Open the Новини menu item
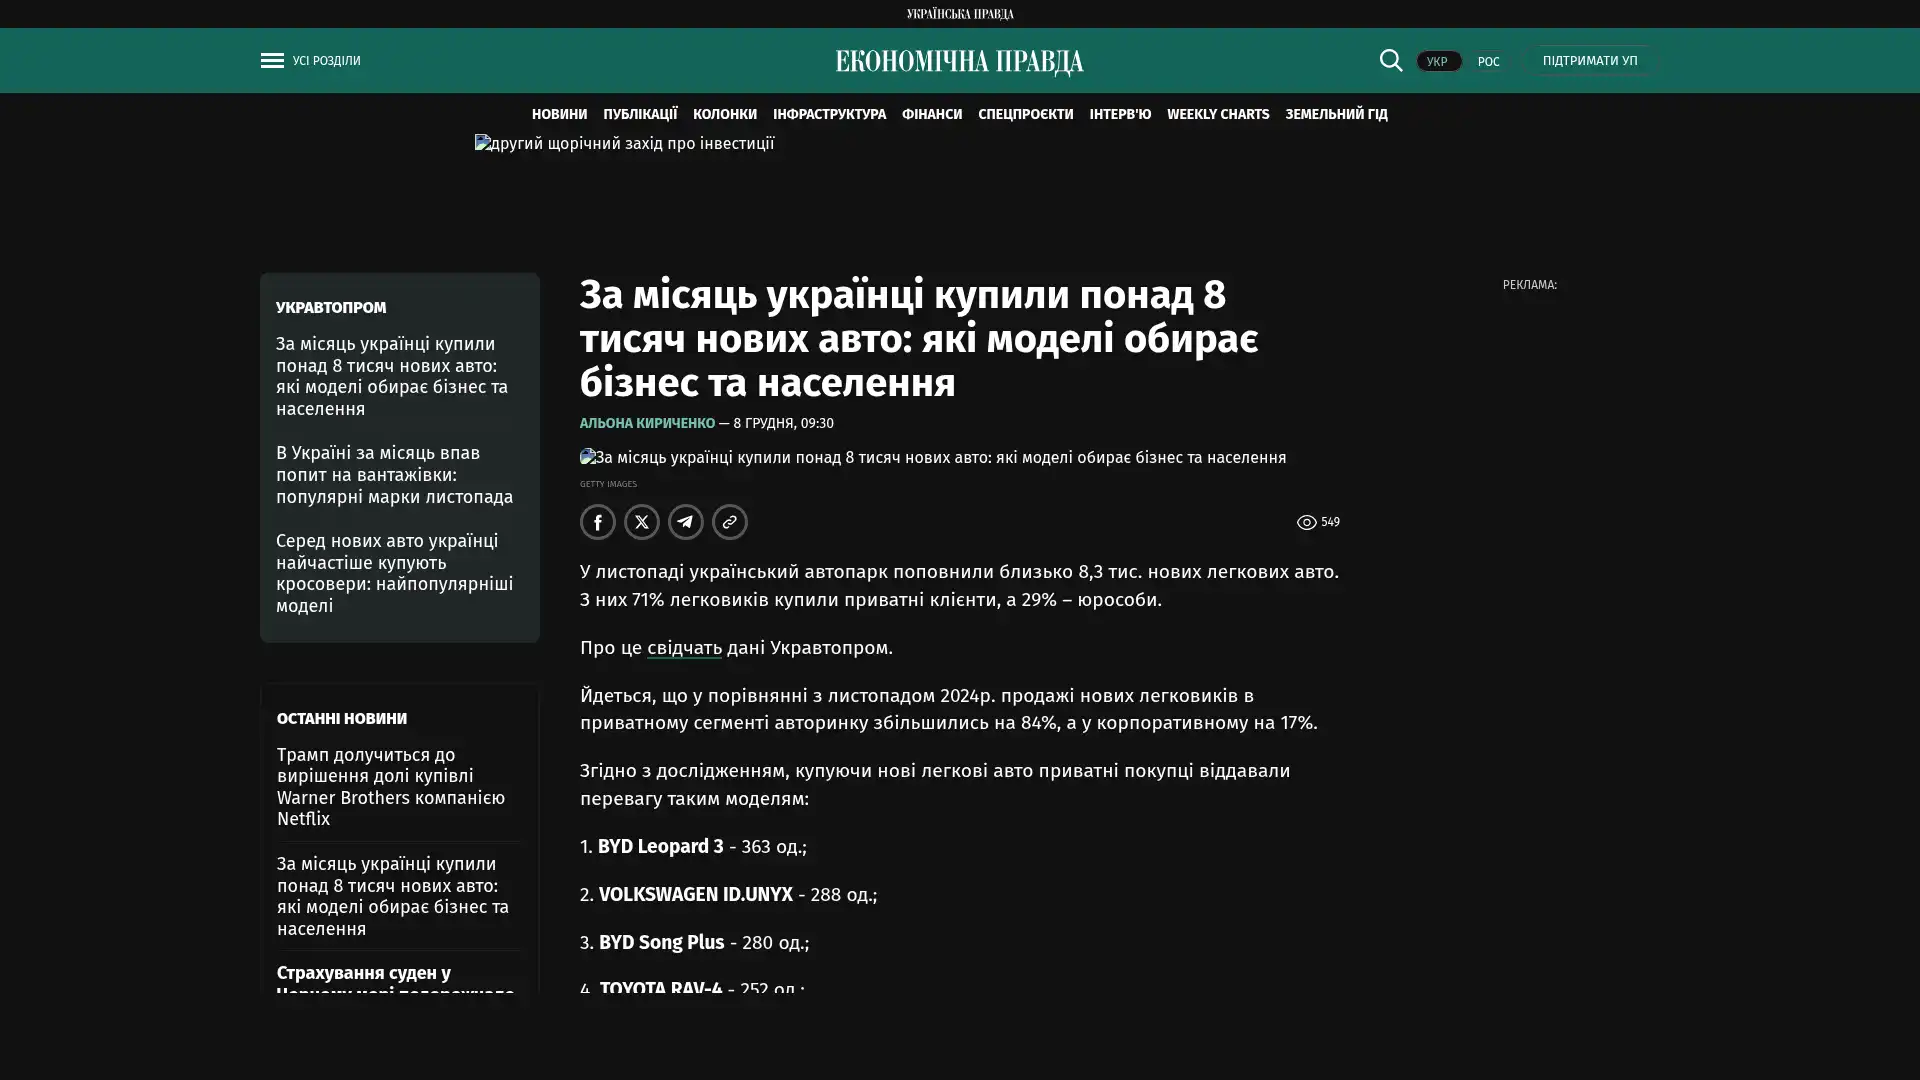1920x1080 pixels. point(559,114)
